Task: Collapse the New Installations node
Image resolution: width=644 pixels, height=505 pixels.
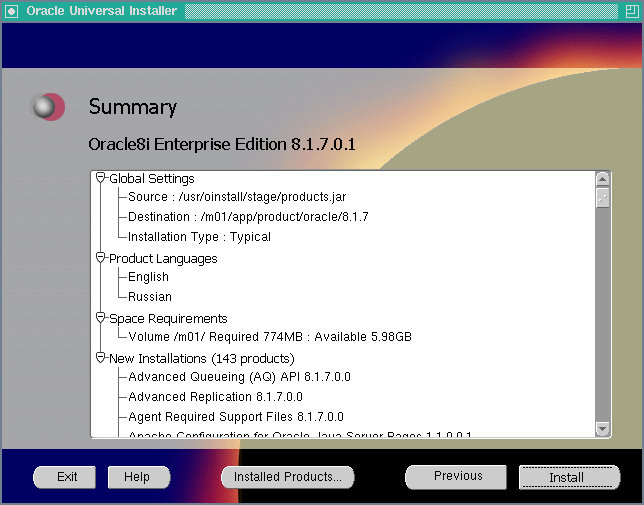Action: (100, 358)
